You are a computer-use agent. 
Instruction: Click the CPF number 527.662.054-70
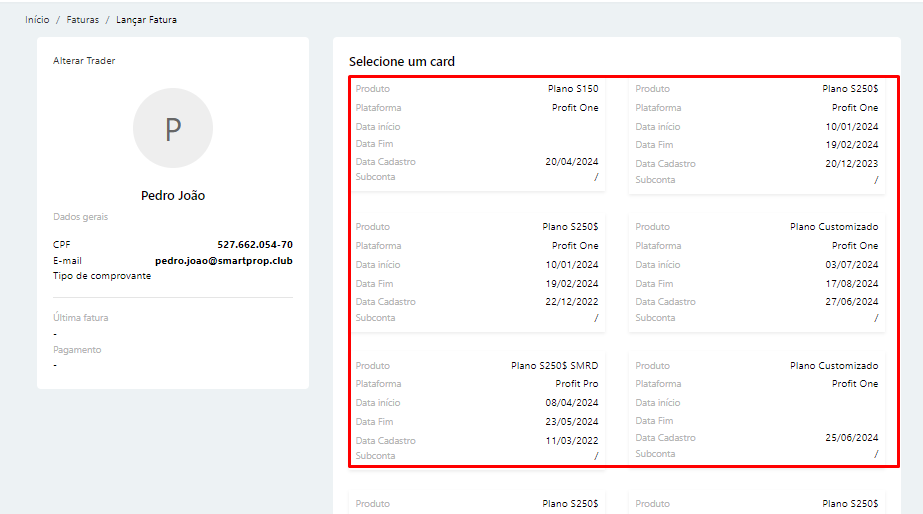255,245
